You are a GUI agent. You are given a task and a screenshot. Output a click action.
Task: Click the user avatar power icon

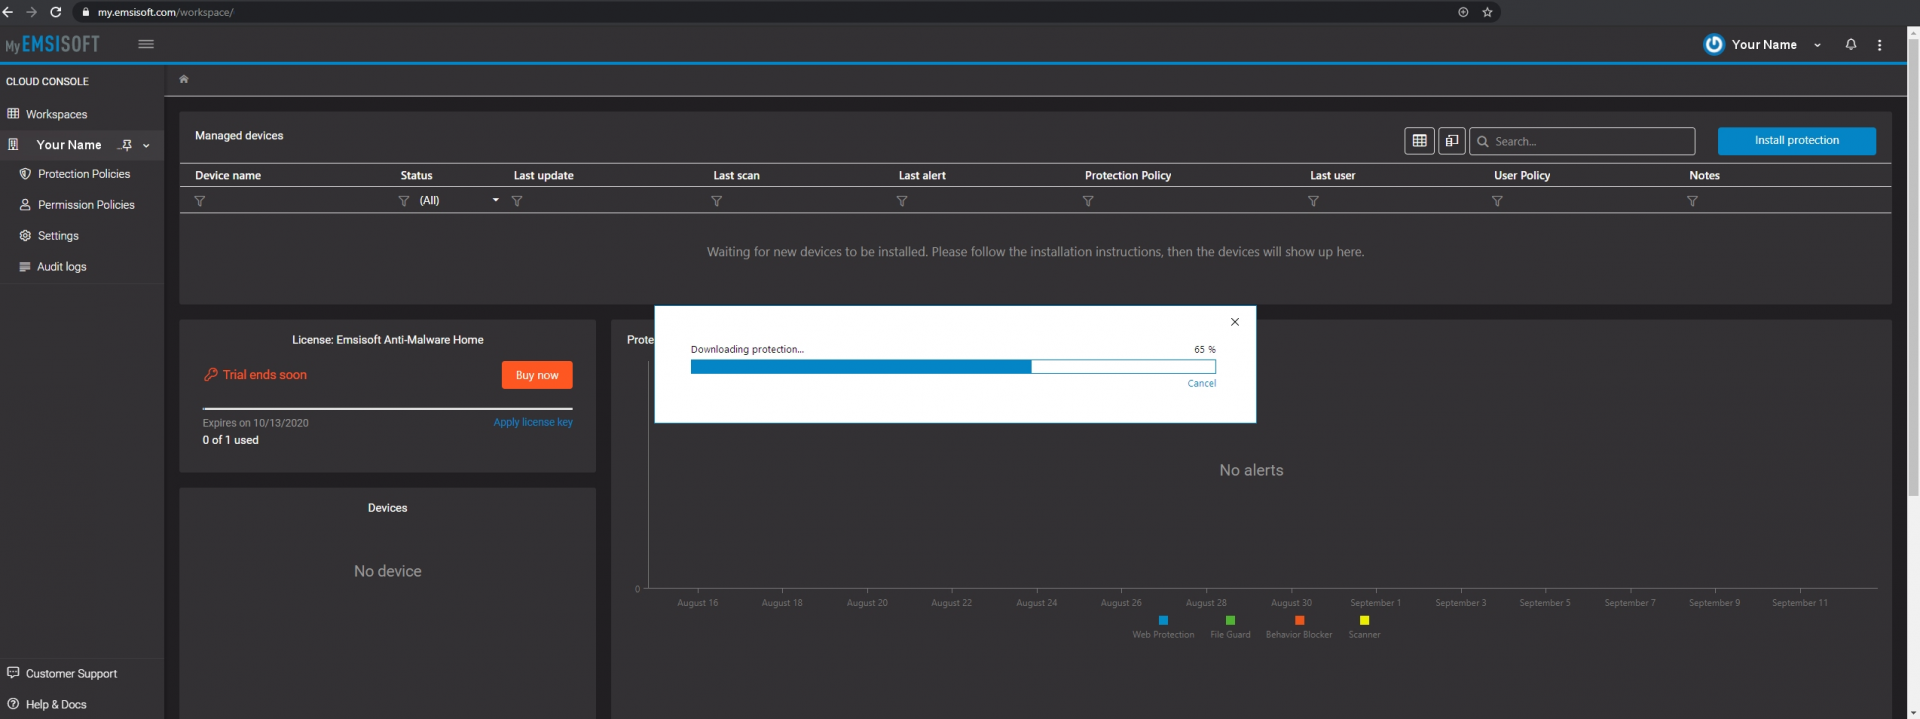point(1714,45)
